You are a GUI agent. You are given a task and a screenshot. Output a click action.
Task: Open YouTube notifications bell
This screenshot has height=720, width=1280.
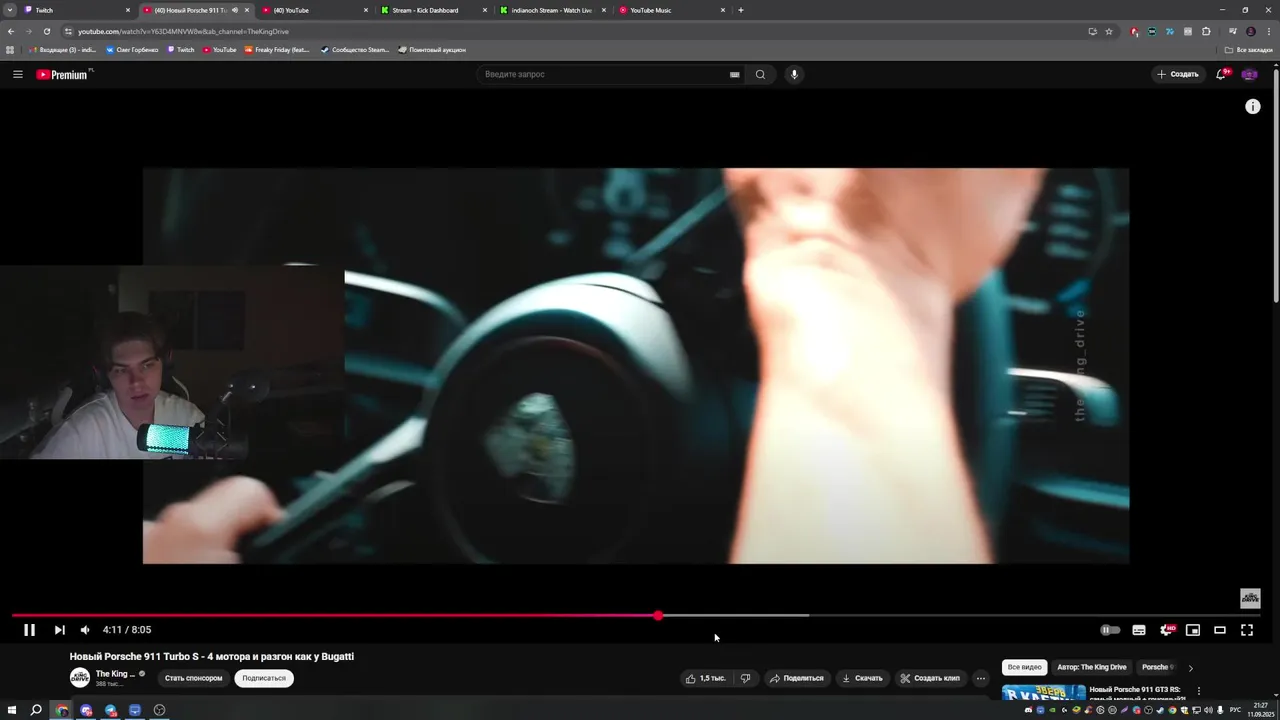click(x=1221, y=74)
